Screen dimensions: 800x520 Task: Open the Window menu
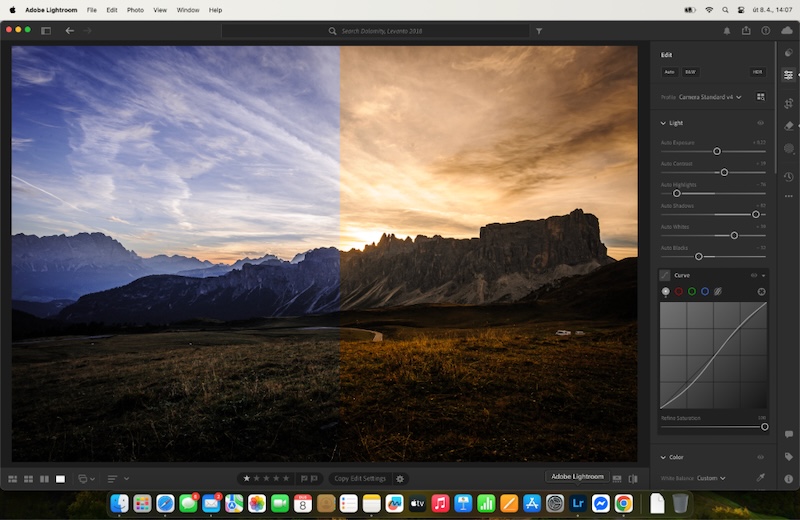188,10
